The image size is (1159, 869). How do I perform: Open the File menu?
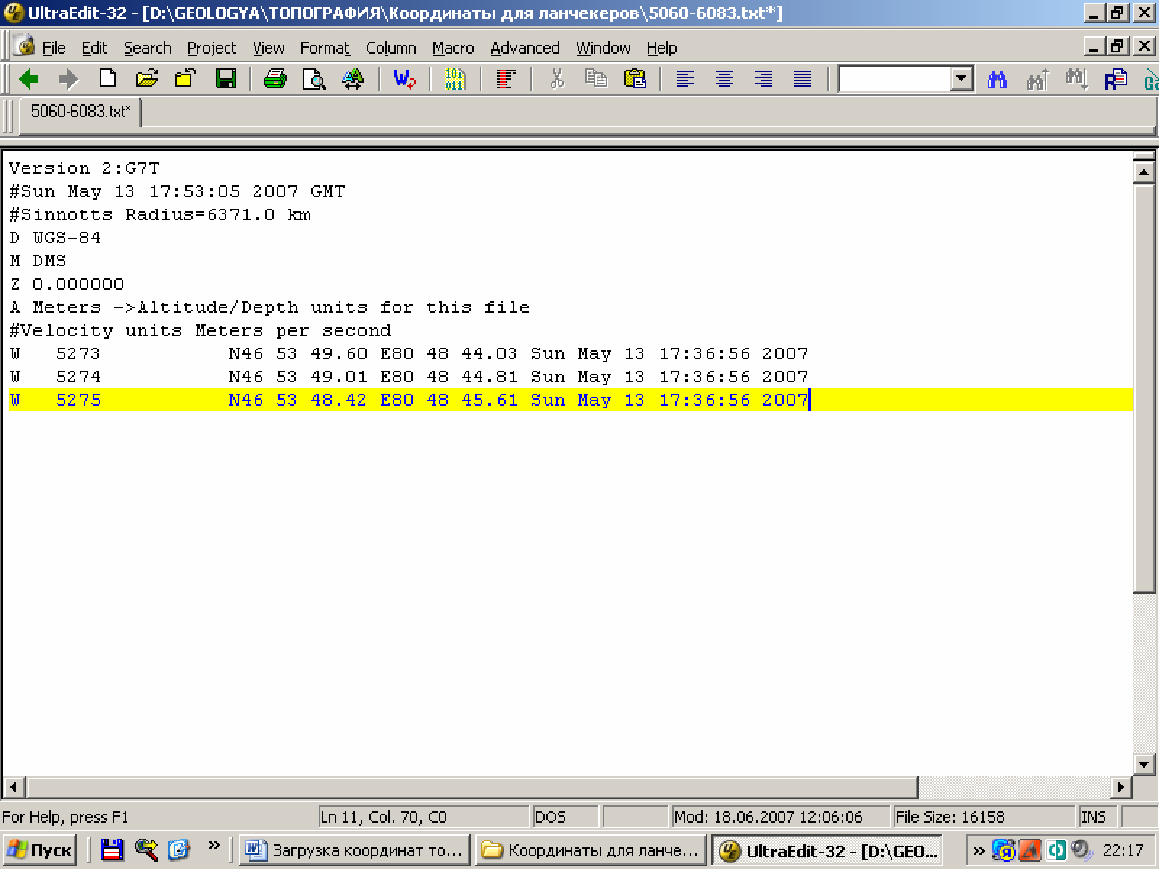[x=53, y=48]
